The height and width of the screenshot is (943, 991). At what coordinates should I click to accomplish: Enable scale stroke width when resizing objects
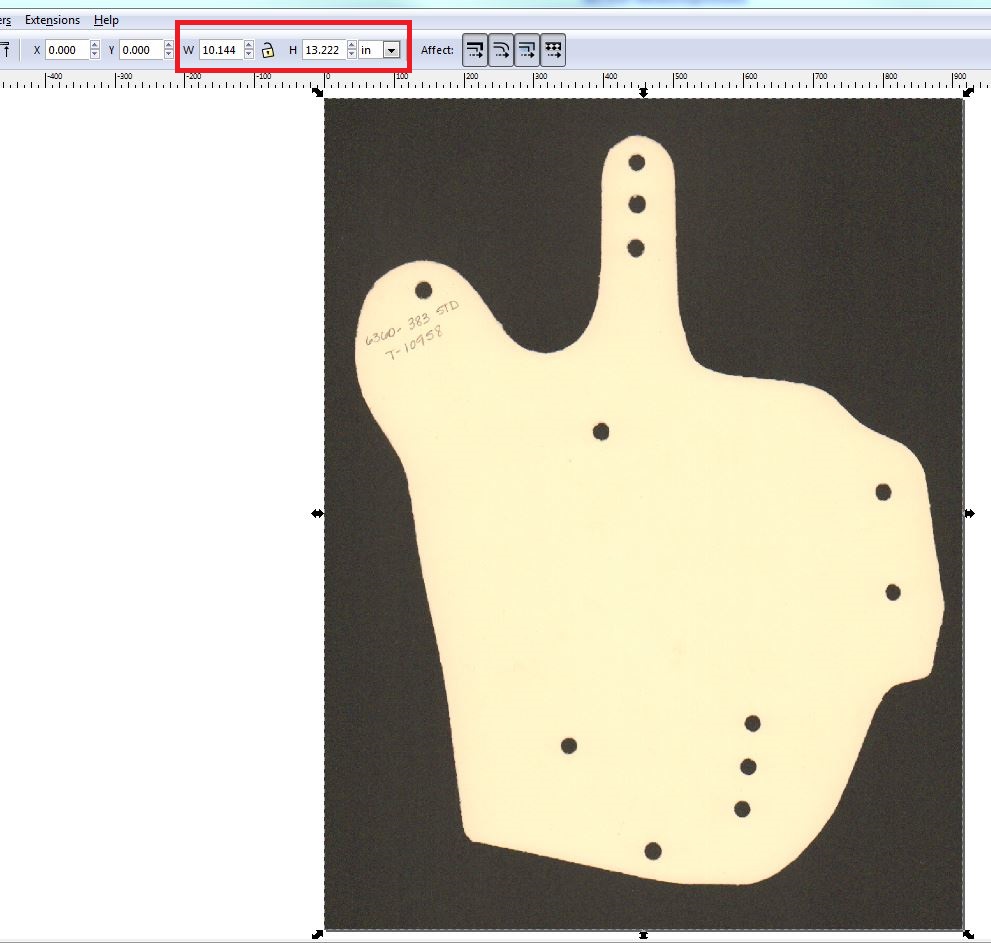point(474,50)
